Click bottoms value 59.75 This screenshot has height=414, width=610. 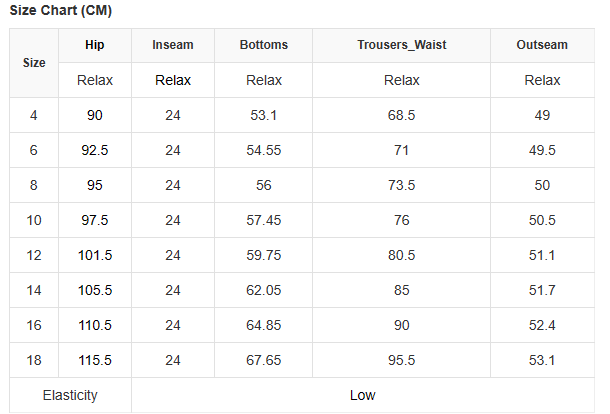coord(264,255)
